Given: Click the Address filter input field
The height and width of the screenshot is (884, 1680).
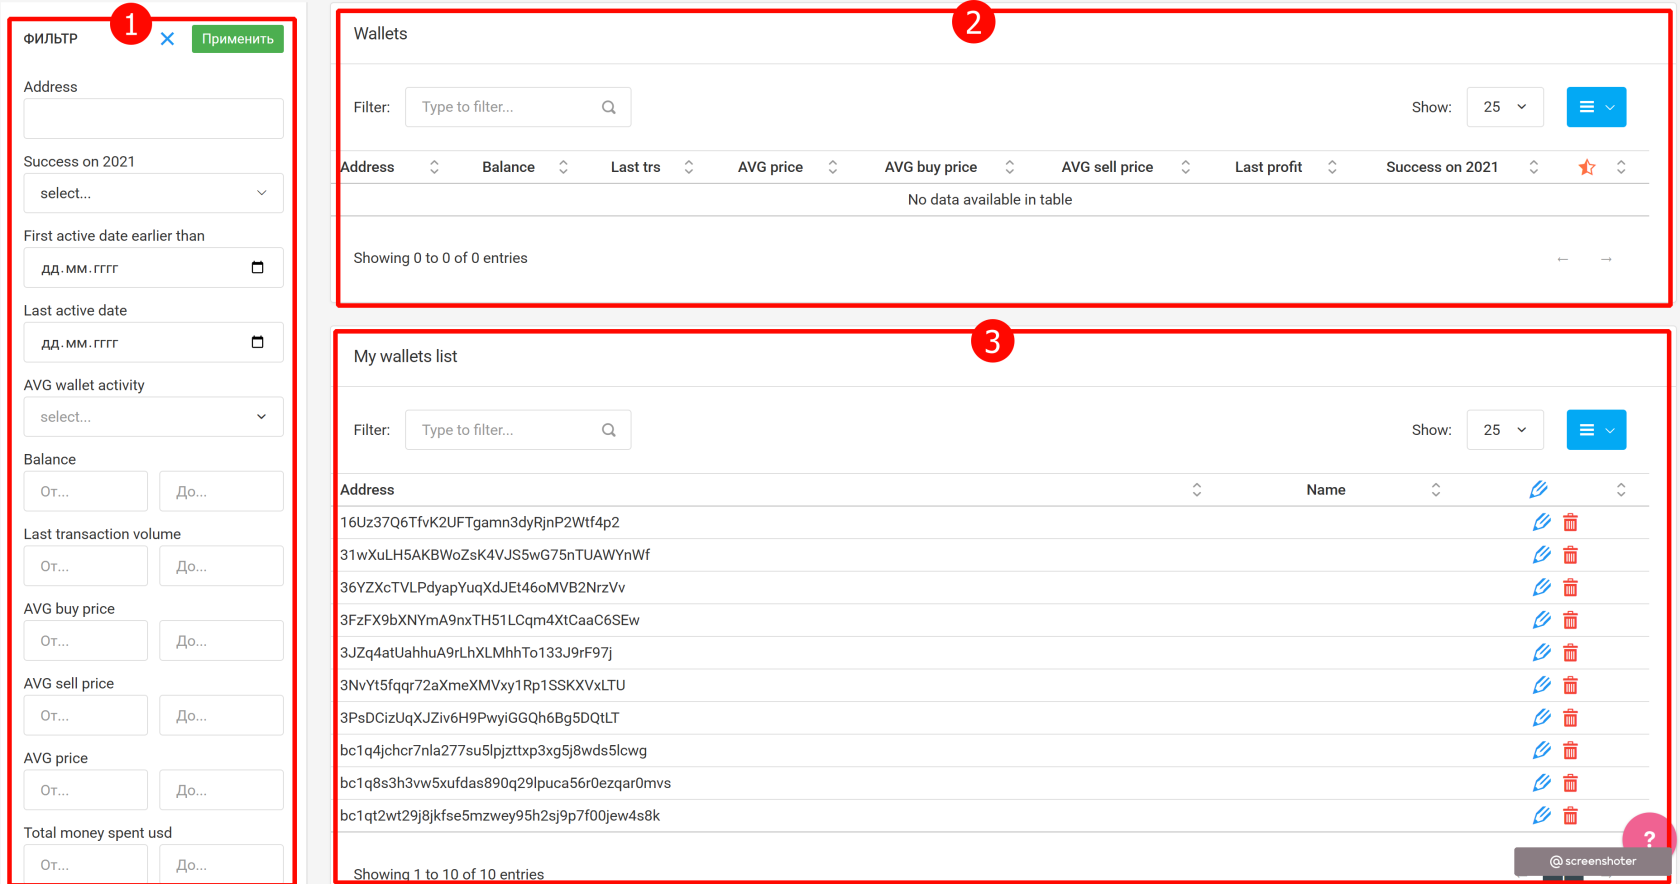Looking at the screenshot, I should [x=153, y=119].
